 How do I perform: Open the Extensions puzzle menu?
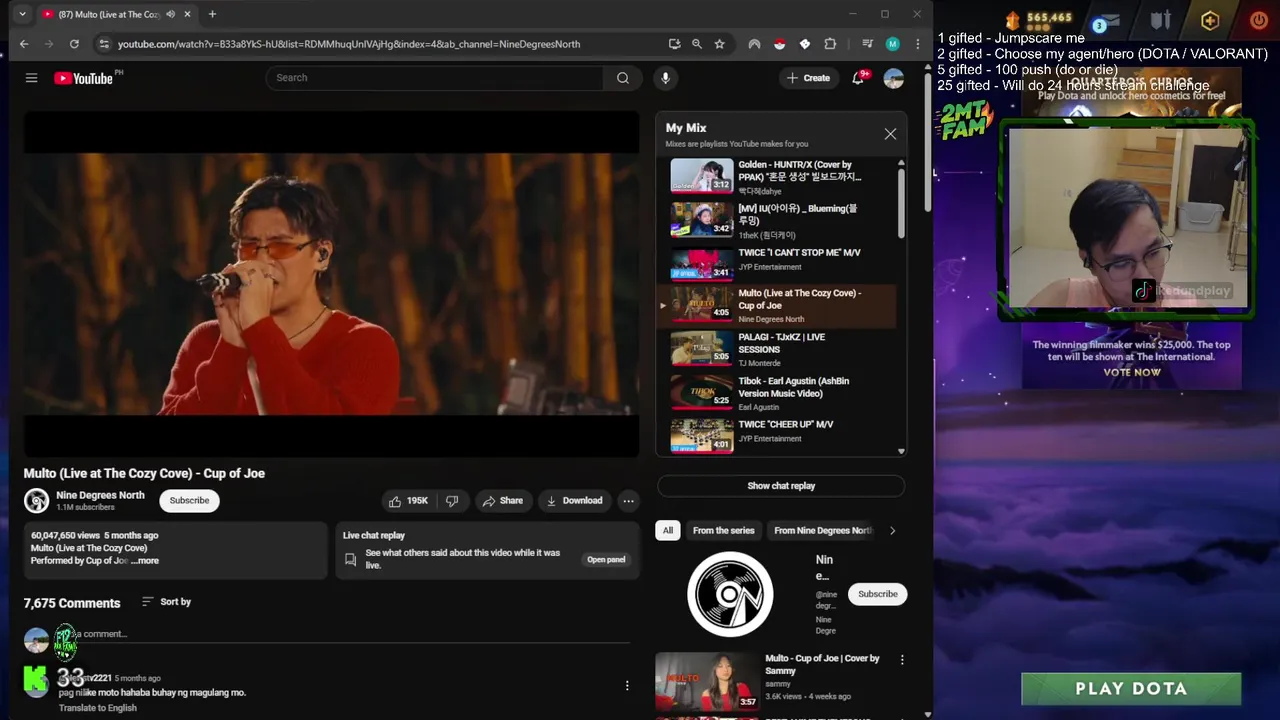[x=830, y=44]
